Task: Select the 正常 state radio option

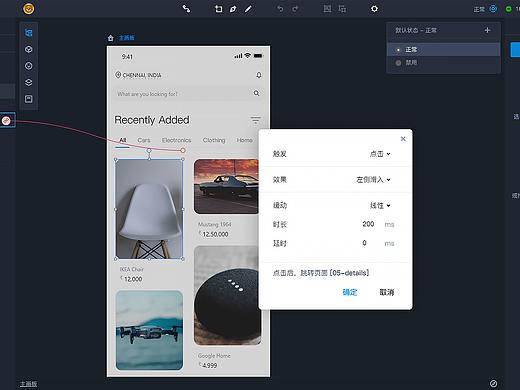Action: 398,50
